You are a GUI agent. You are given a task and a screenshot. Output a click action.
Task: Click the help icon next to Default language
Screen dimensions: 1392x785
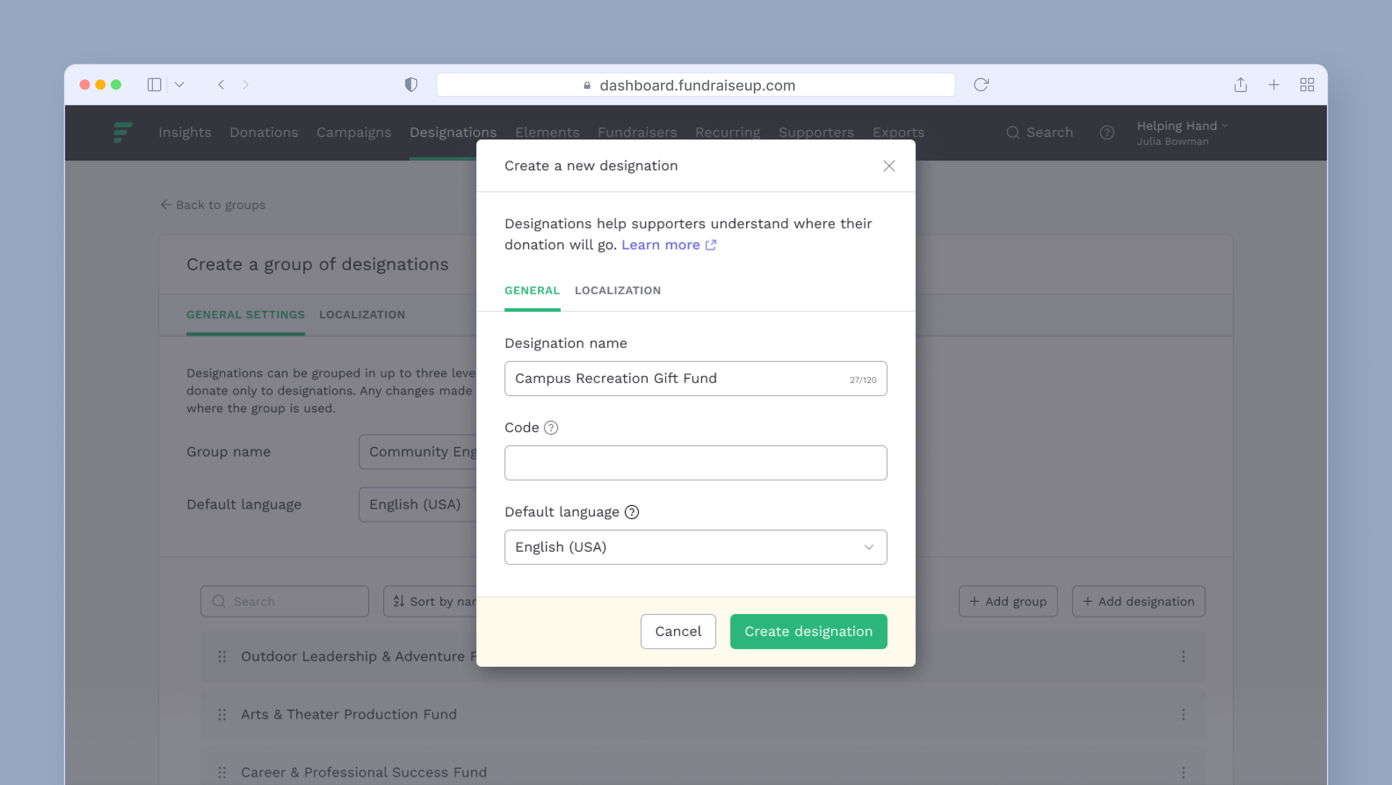click(631, 511)
